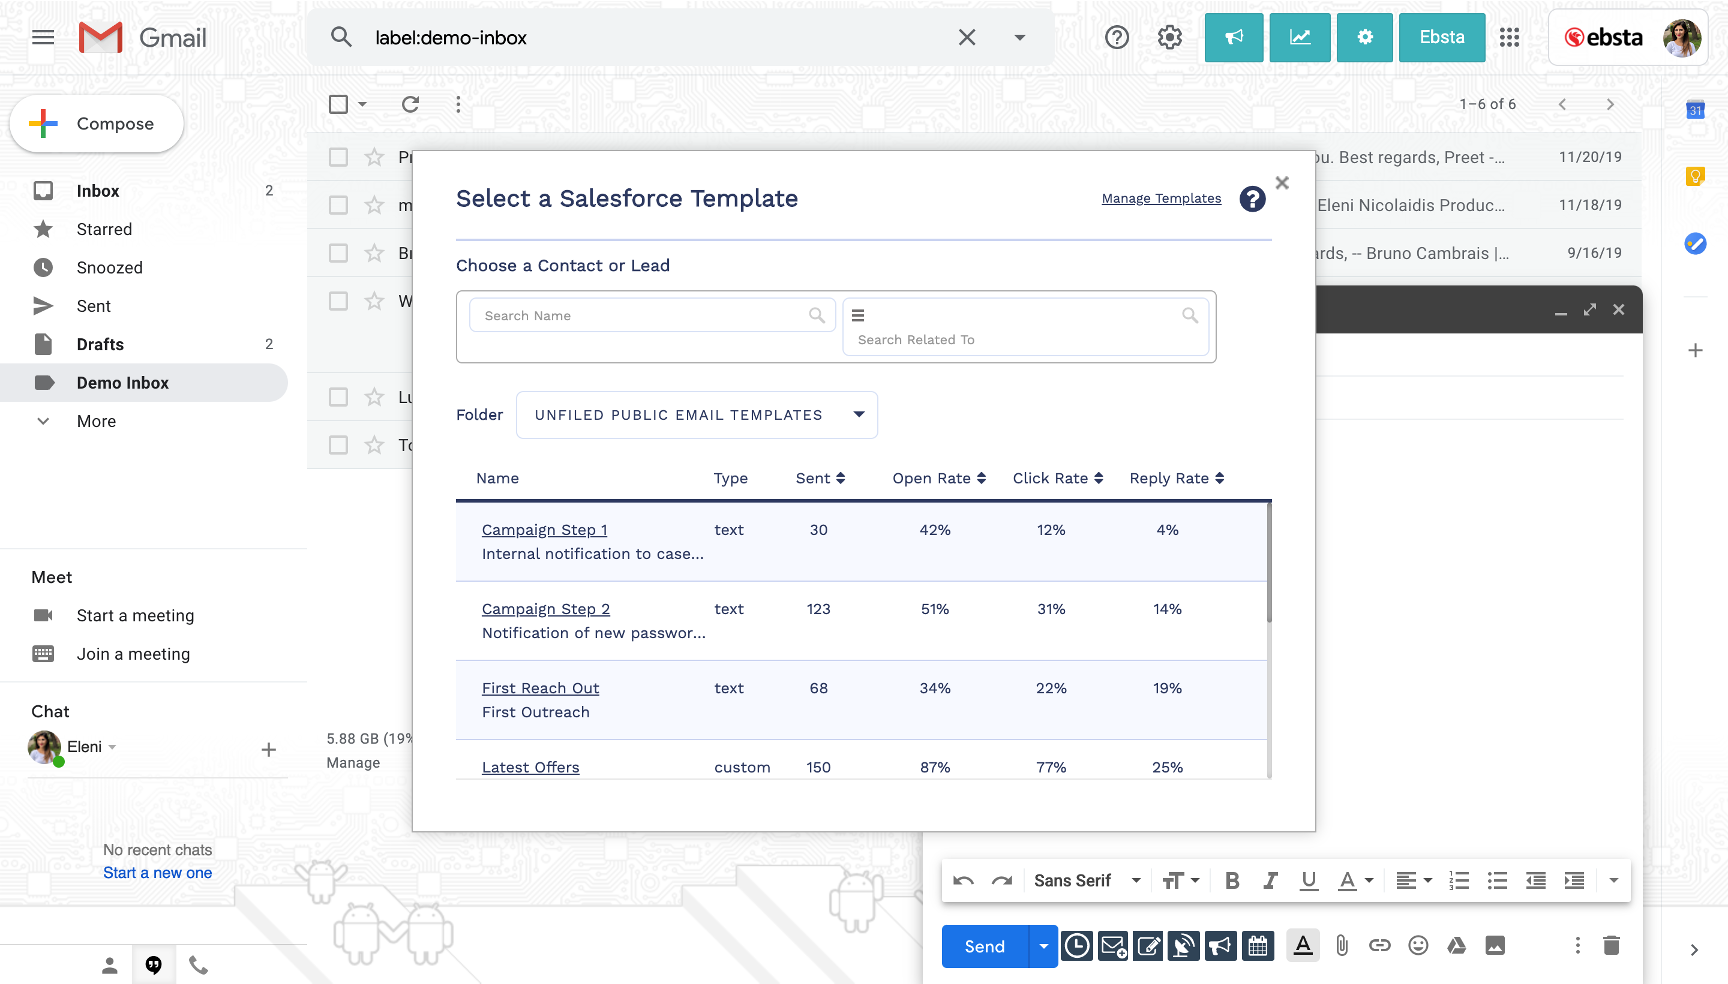Apply bold formatting

[x=1232, y=881]
